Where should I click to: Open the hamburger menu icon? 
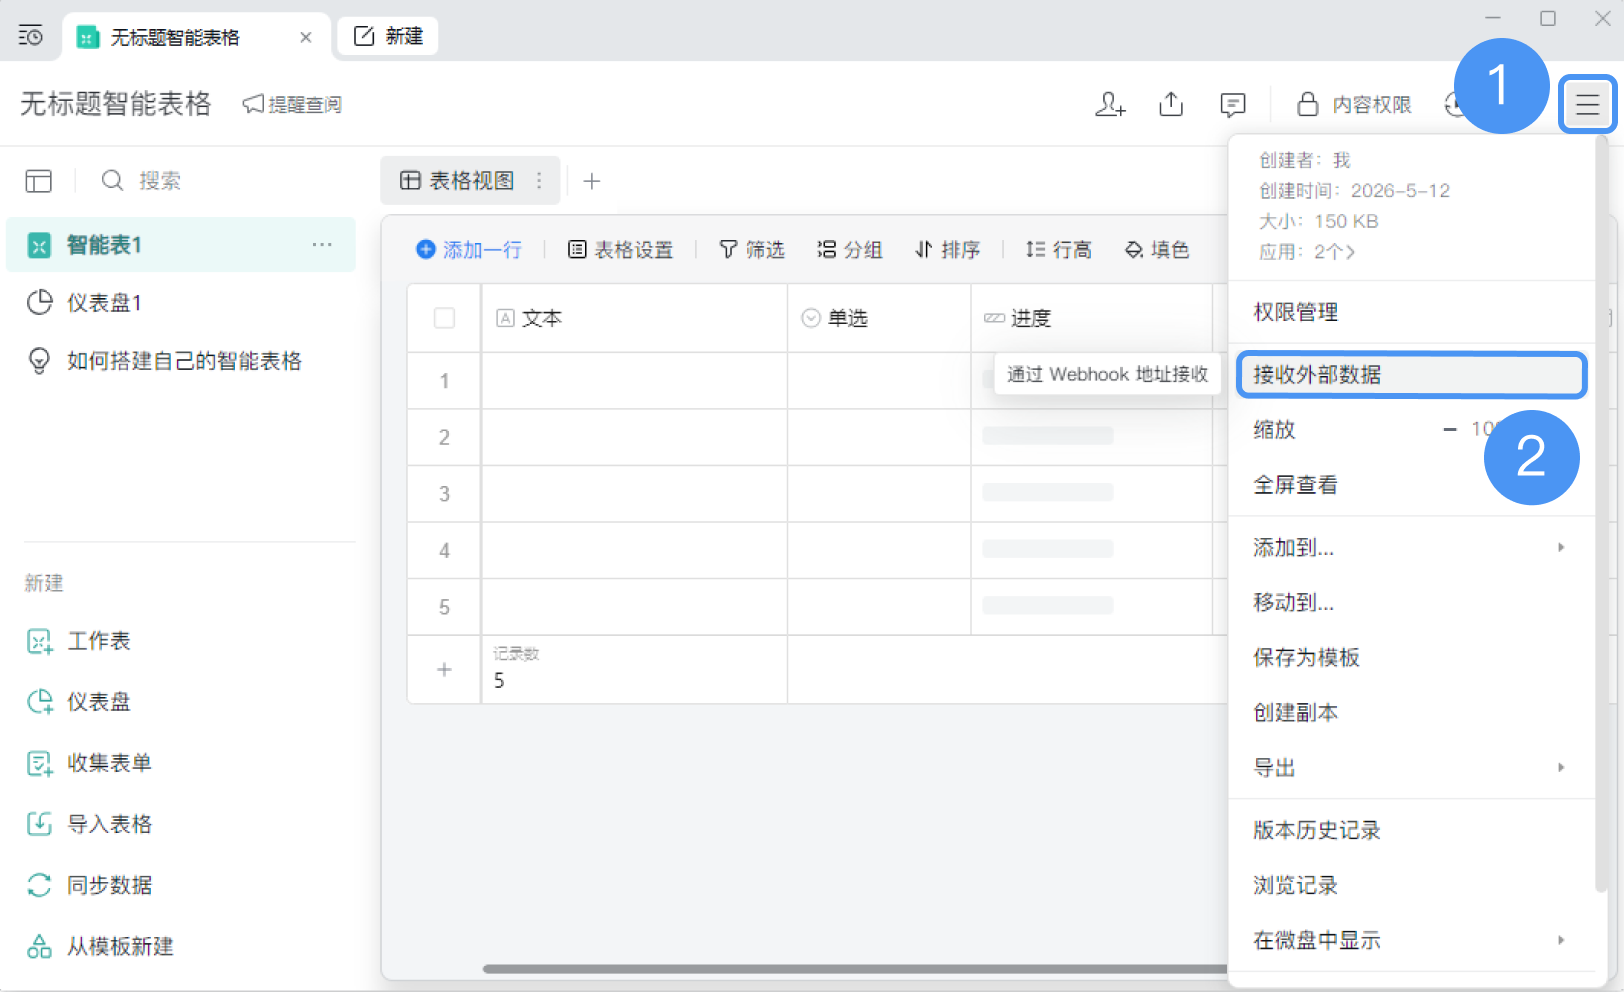[x=1588, y=103]
